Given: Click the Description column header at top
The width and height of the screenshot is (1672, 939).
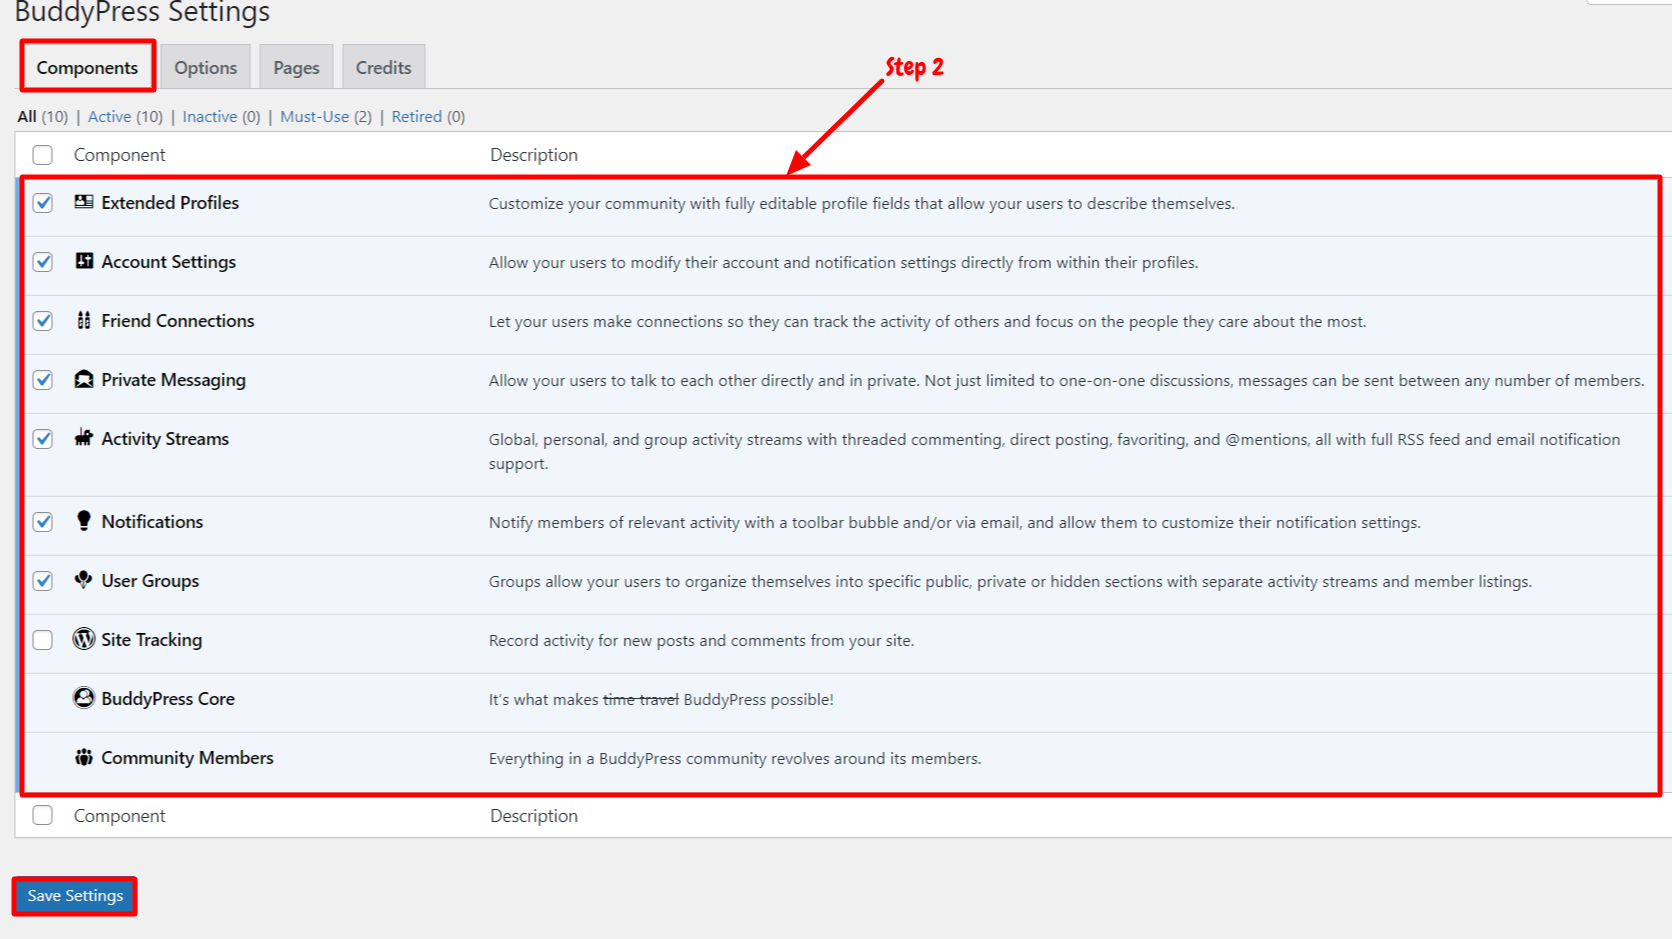Looking at the screenshot, I should 534,155.
